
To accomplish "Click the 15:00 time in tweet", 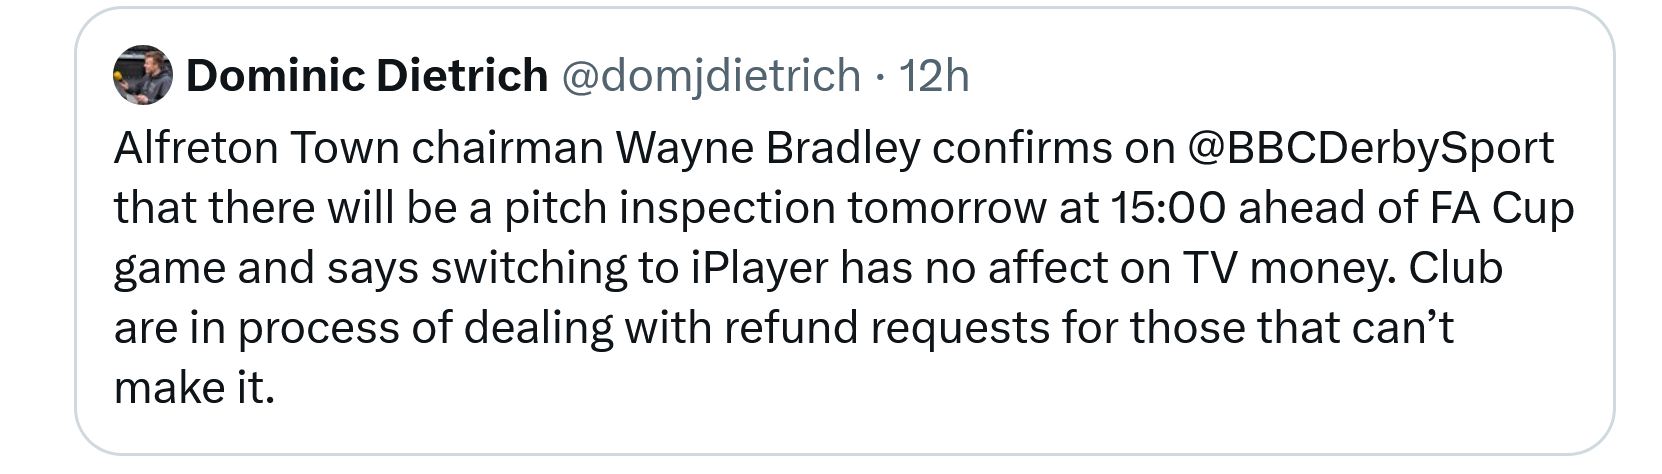I will coord(1167,208).
